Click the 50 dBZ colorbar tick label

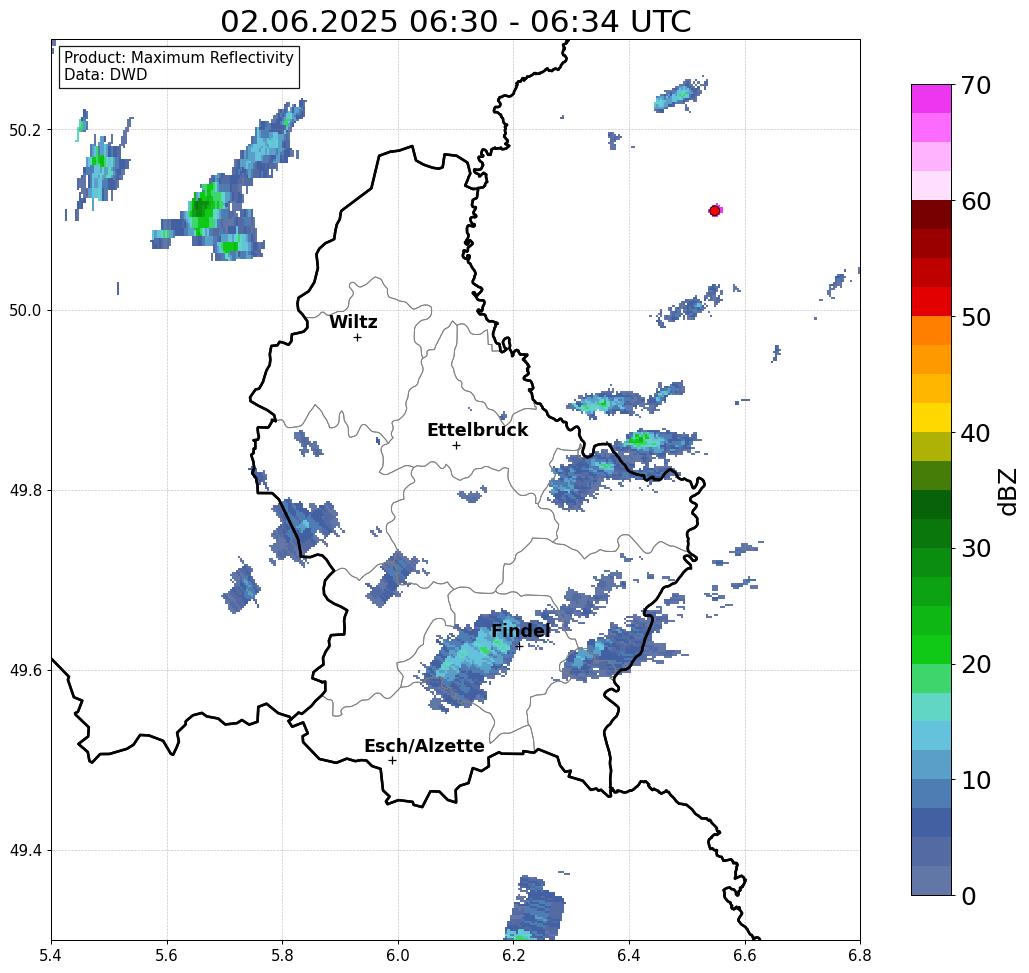click(x=975, y=318)
